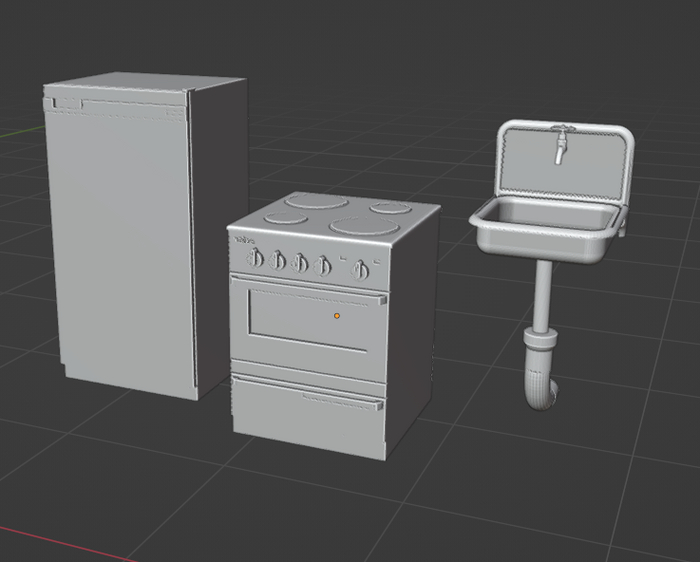
Task: Click the separate rightmost oven knob
Action: click(360, 271)
